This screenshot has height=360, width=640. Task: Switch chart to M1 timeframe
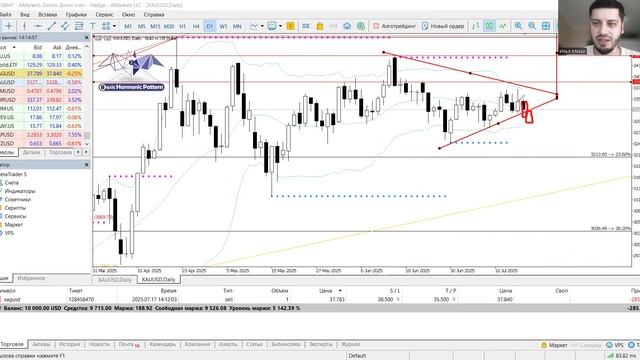[128, 26]
